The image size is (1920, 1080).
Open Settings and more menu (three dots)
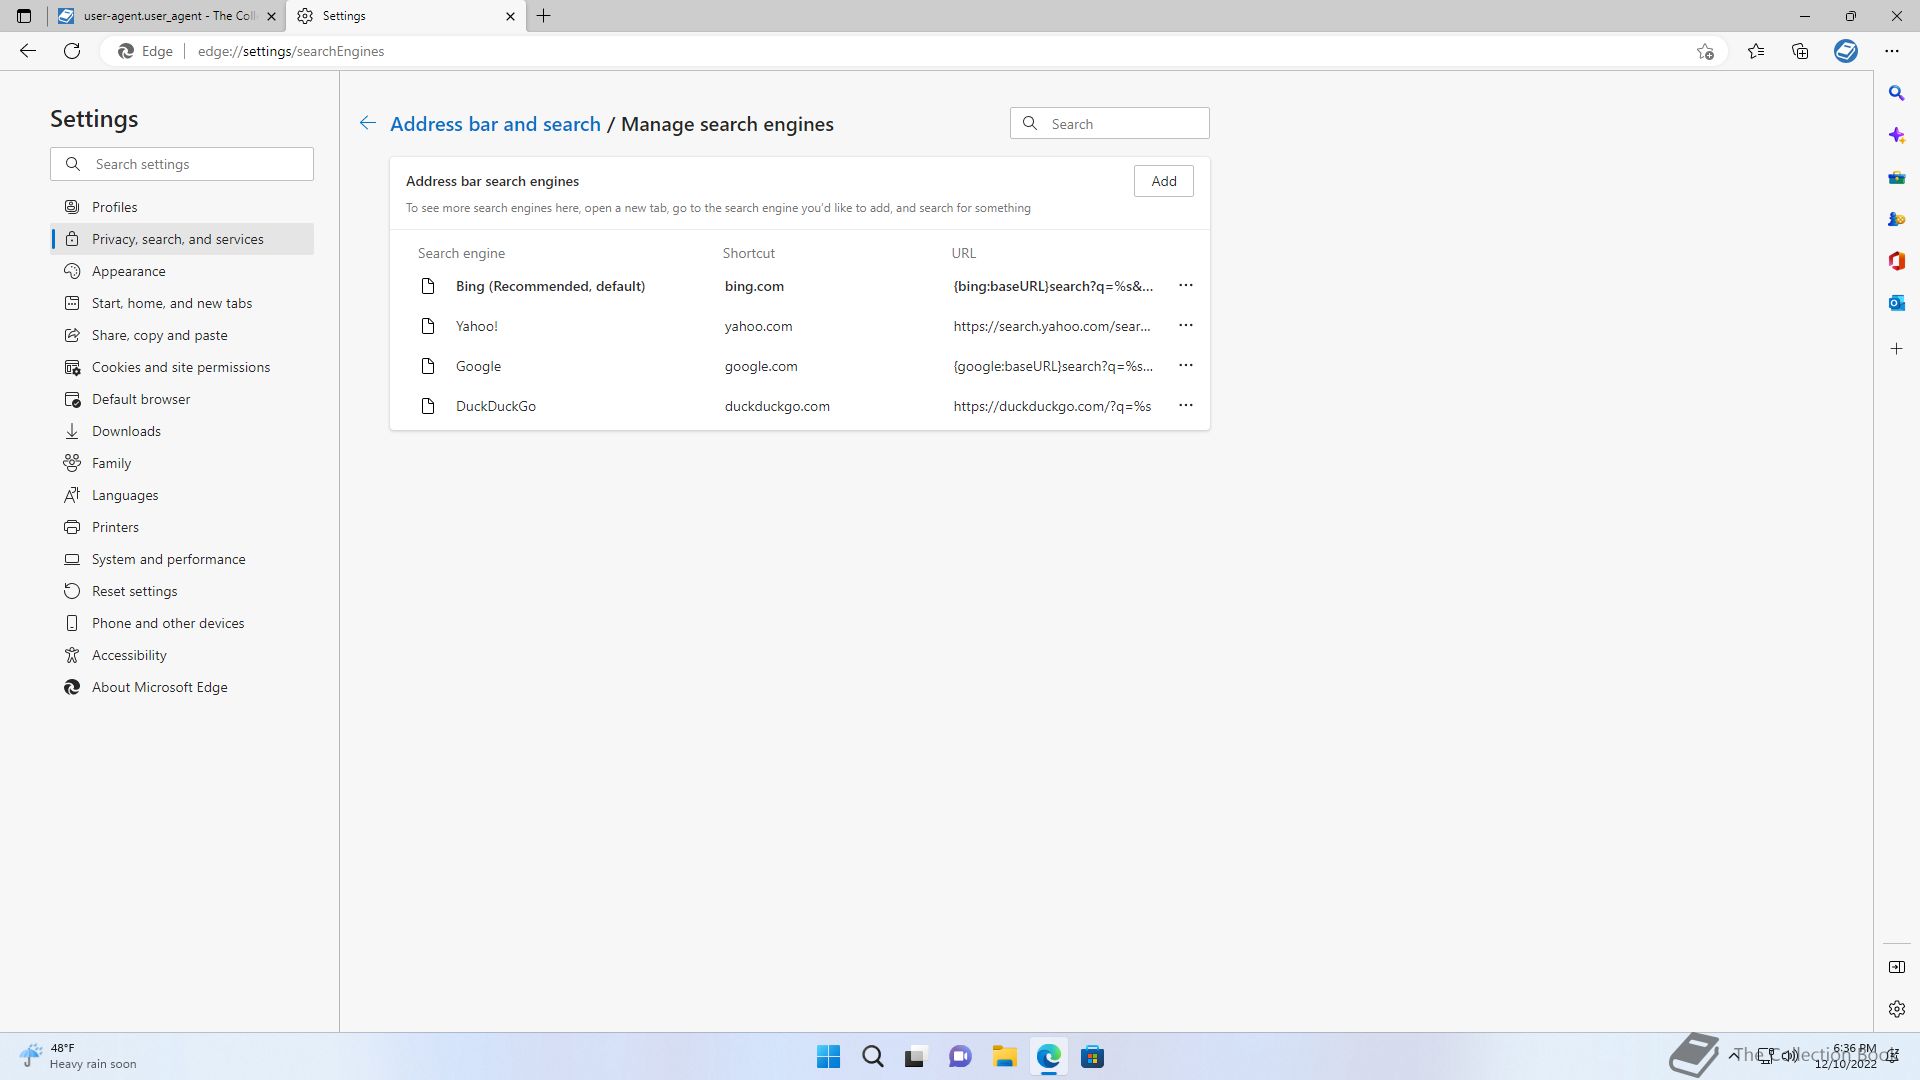coord(1891,51)
